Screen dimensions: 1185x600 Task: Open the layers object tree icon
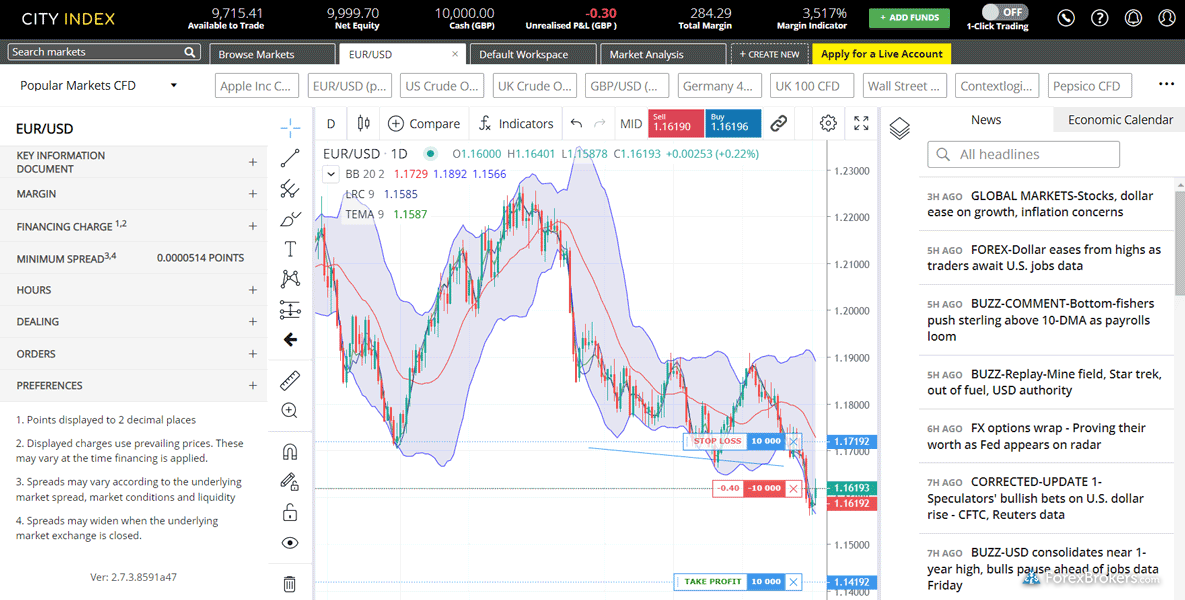click(x=899, y=128)
